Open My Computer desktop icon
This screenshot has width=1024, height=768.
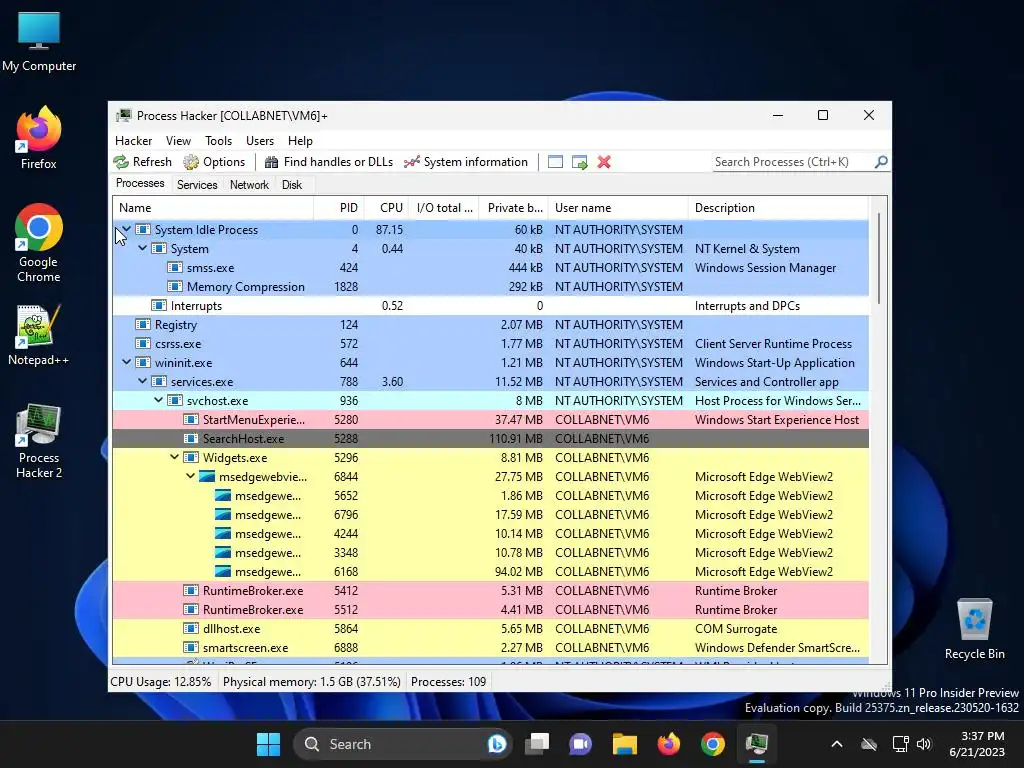point(39,40)
